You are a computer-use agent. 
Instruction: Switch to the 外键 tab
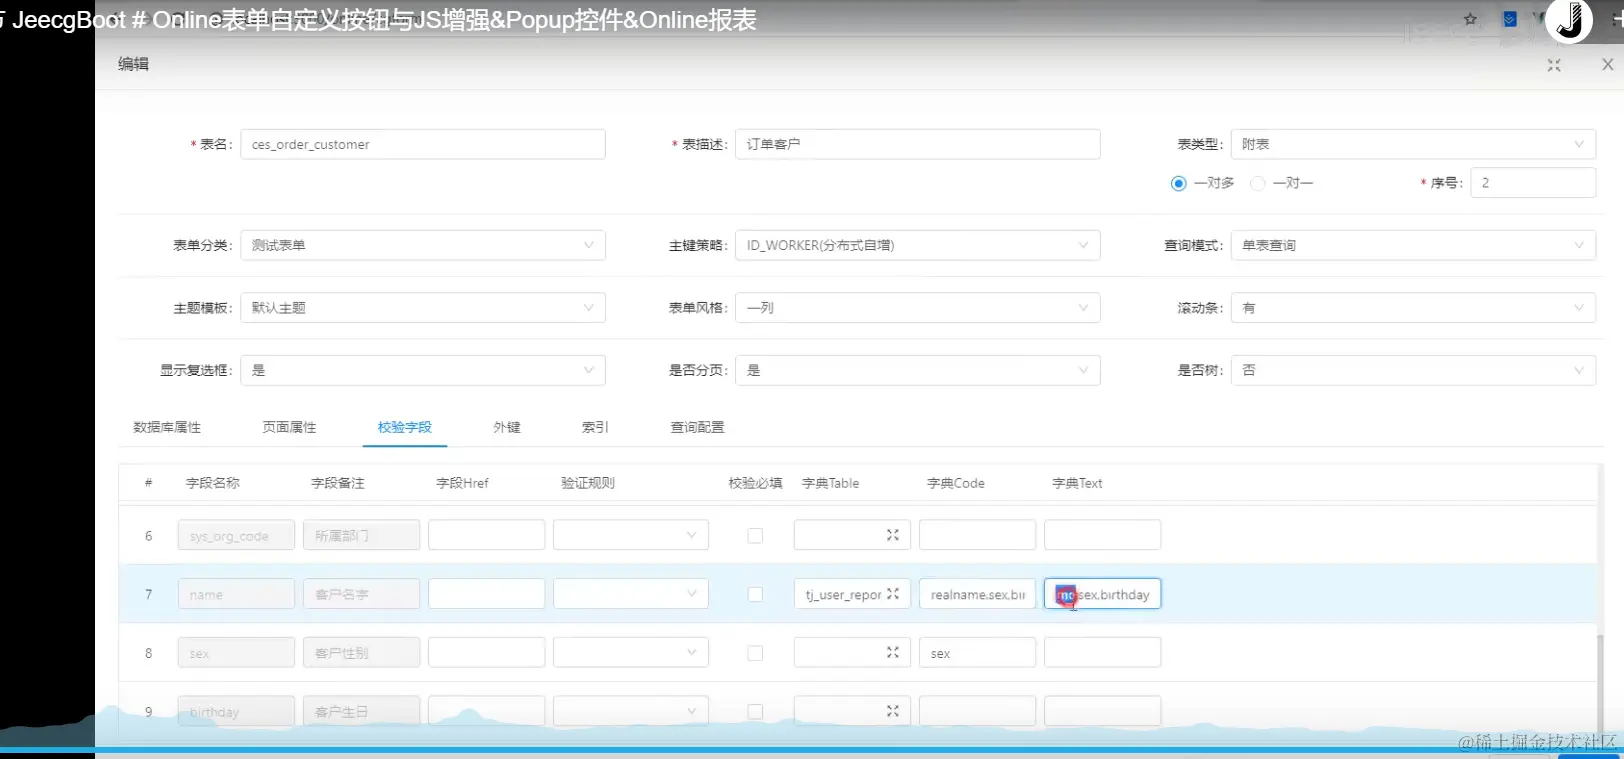(507, 427)
